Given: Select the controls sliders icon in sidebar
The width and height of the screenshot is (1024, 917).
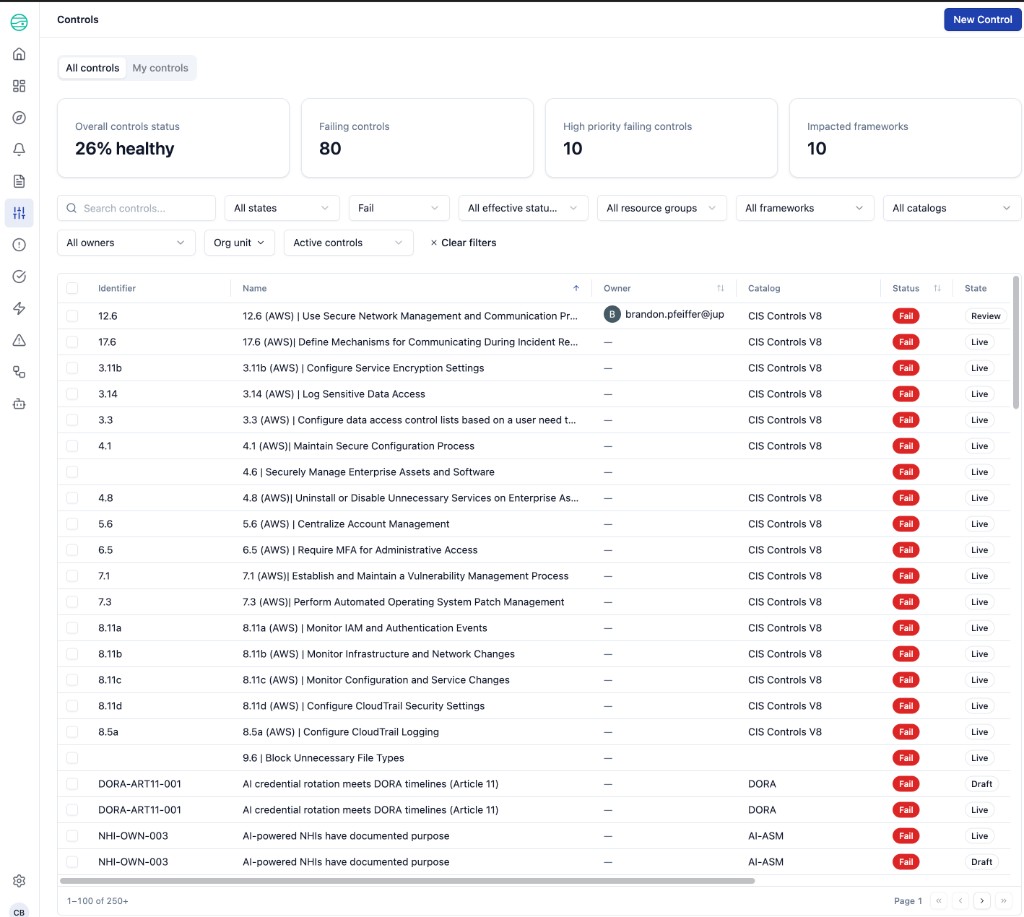Looking at the screenshot, I should [19, 213].
